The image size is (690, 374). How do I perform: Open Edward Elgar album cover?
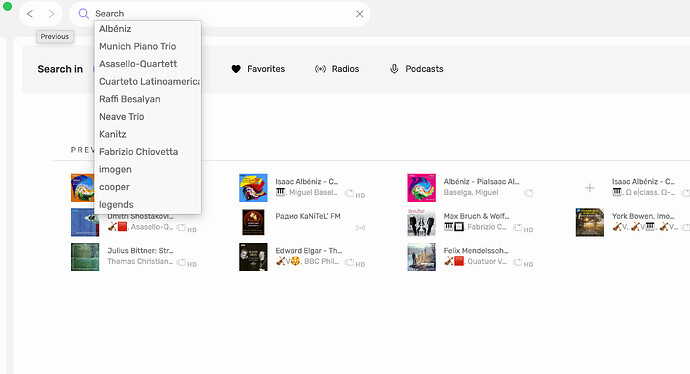point(253,257)
